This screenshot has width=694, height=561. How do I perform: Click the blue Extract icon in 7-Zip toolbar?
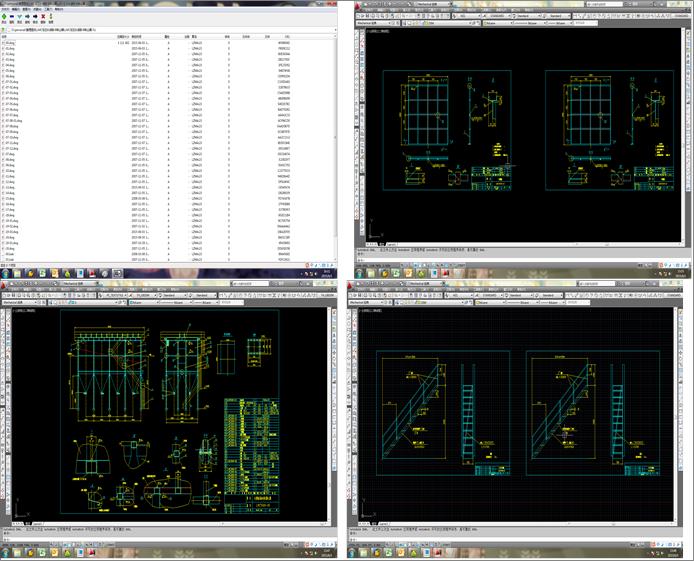coord(13,17)
